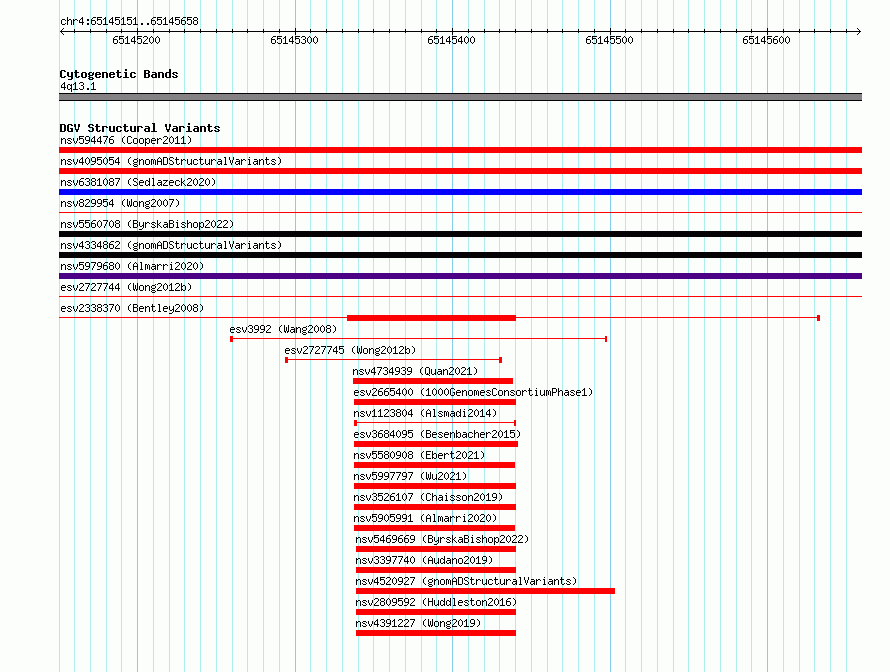Click the nsv594476 (Cooper2011) variant label
Viewport: 890px width, 672px height.
[x=126, y=140]
